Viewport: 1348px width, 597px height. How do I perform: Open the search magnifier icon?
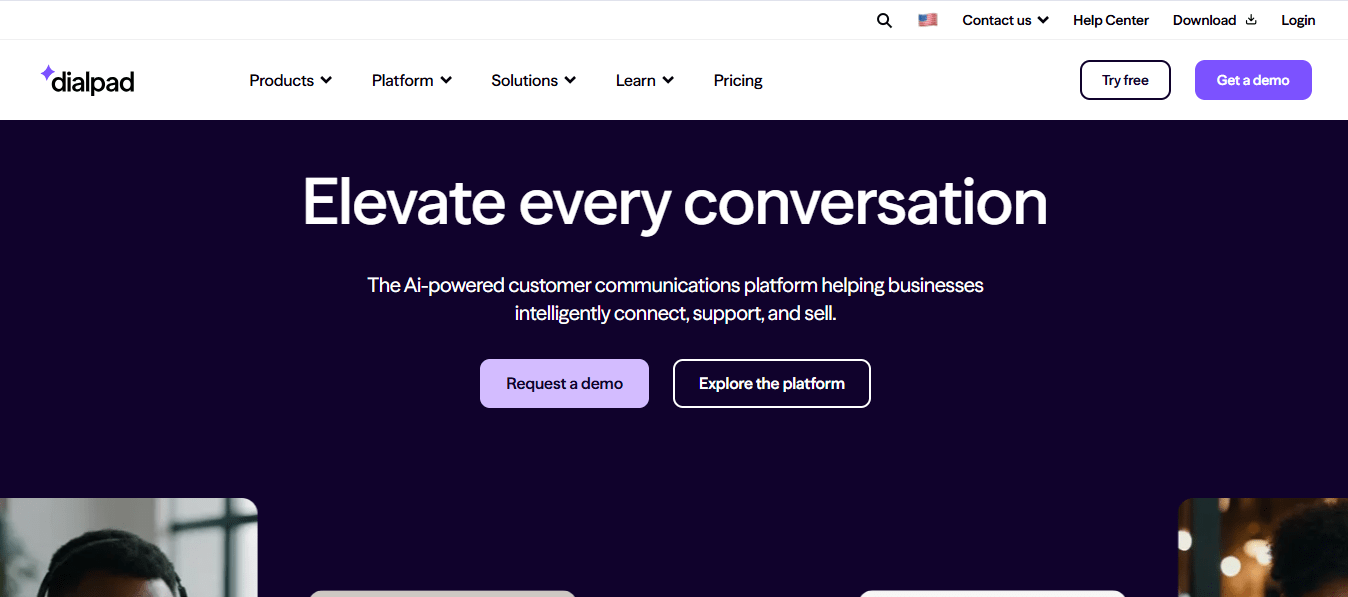pyautogui.click(x=884, y=20)
